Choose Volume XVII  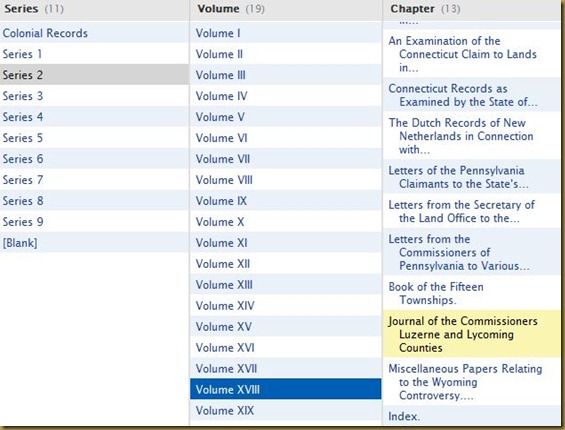click(x=285, y=368)
